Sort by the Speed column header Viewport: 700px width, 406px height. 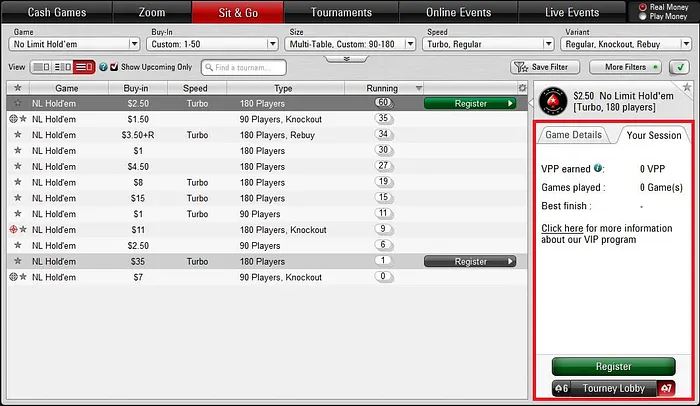pos(197,88)
